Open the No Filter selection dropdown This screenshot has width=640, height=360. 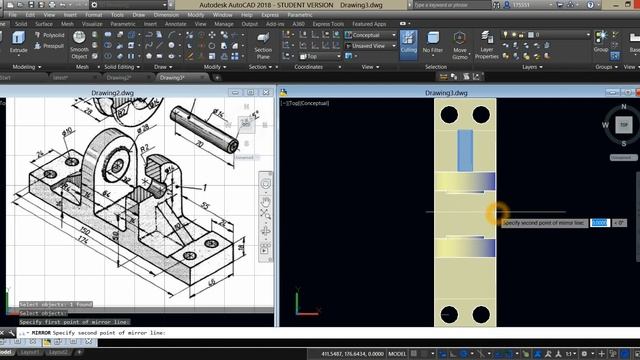[x=433, y=44]
